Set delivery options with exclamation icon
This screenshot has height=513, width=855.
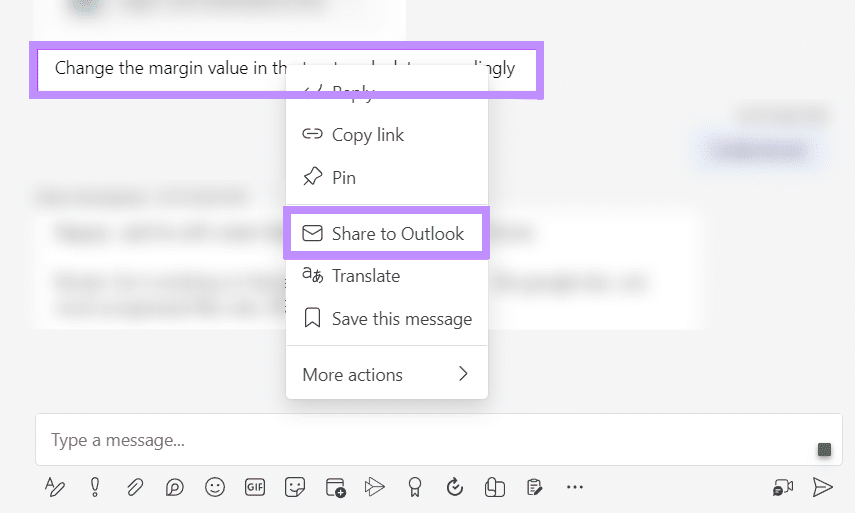[x=95, y=487]
